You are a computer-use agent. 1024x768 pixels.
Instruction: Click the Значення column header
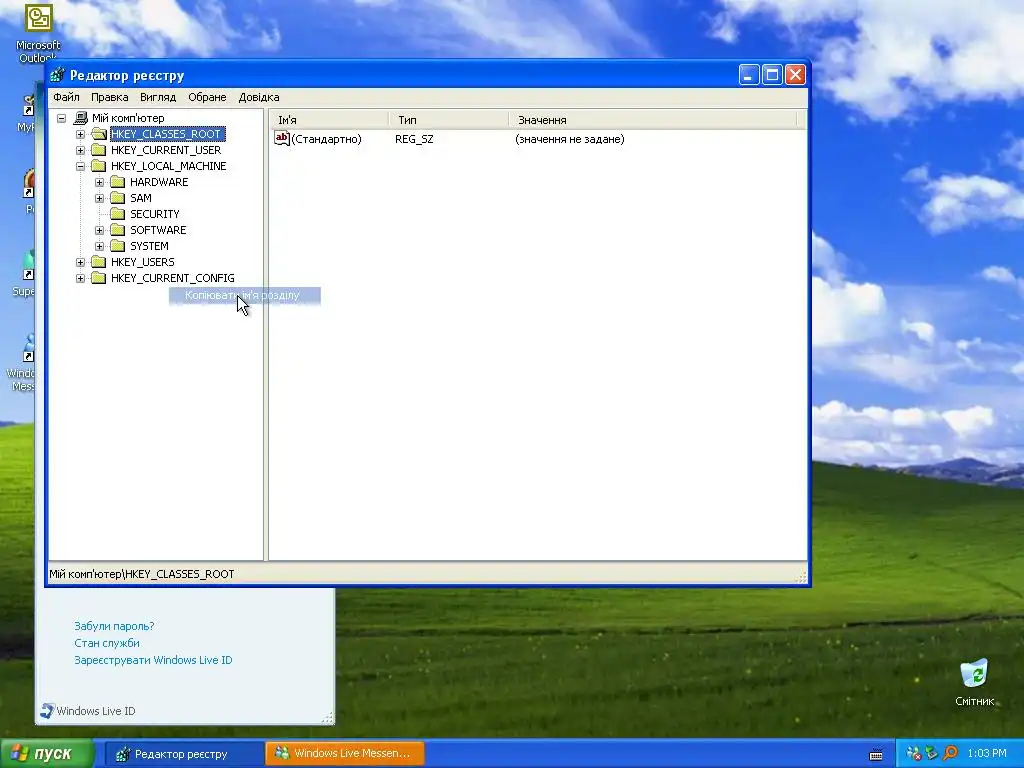coord(653,120)
